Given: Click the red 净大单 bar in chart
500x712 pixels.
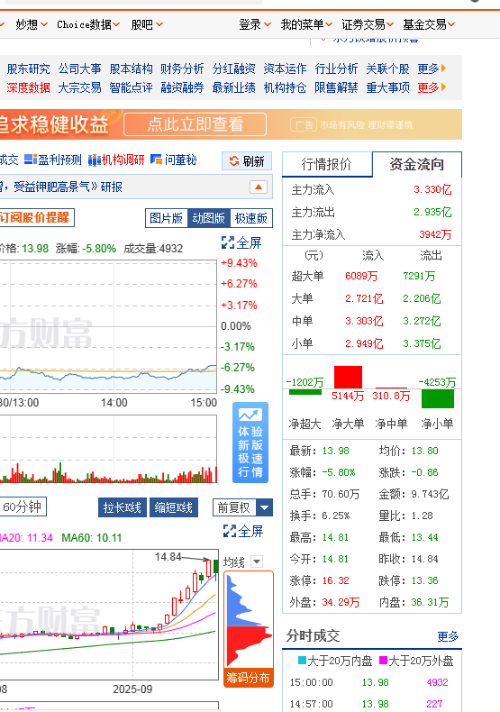Looking at the screenshot, I should click(348, 377).
